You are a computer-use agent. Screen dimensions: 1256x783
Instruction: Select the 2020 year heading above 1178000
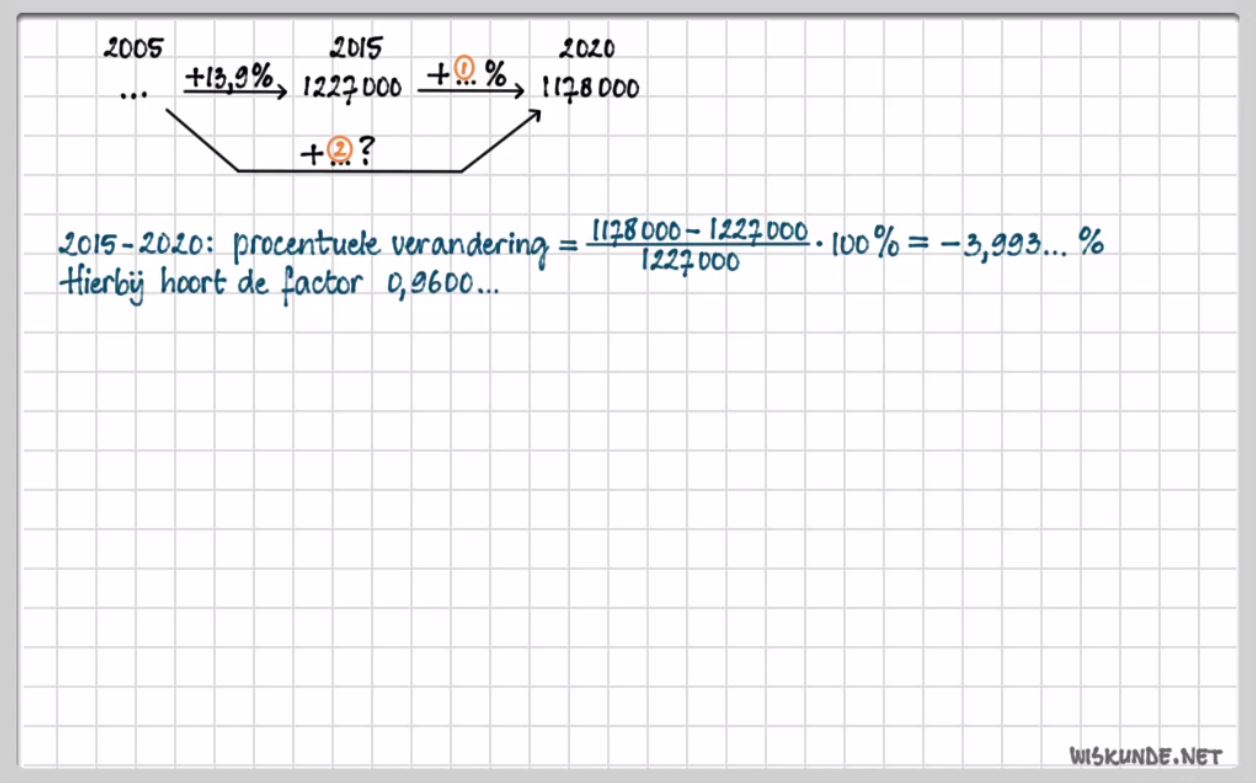[587, 48]
